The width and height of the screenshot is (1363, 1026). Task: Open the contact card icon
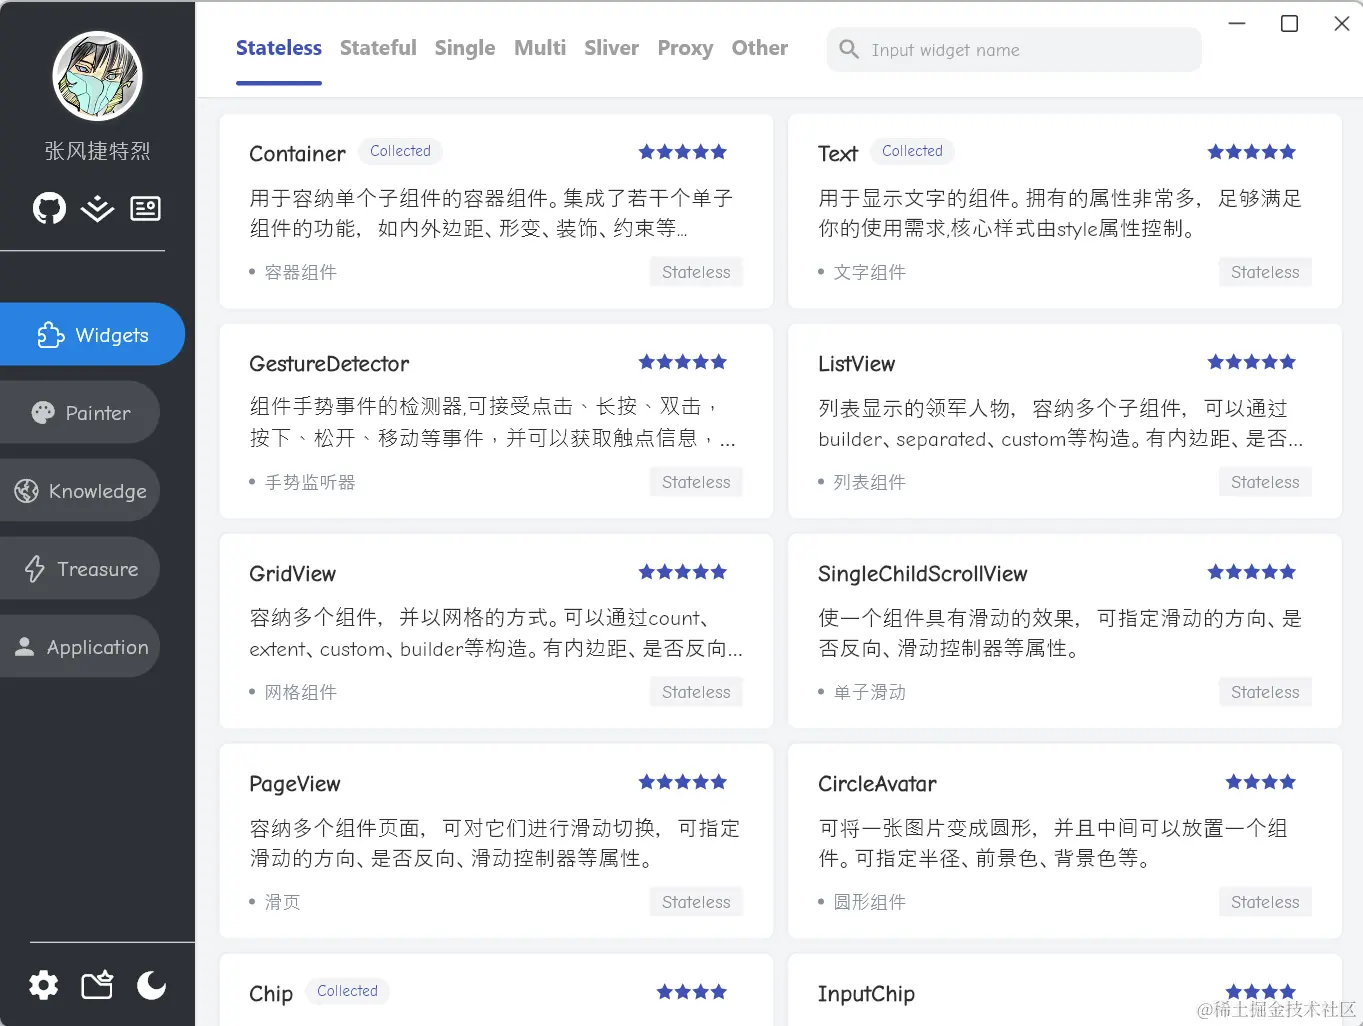point(145,208)
